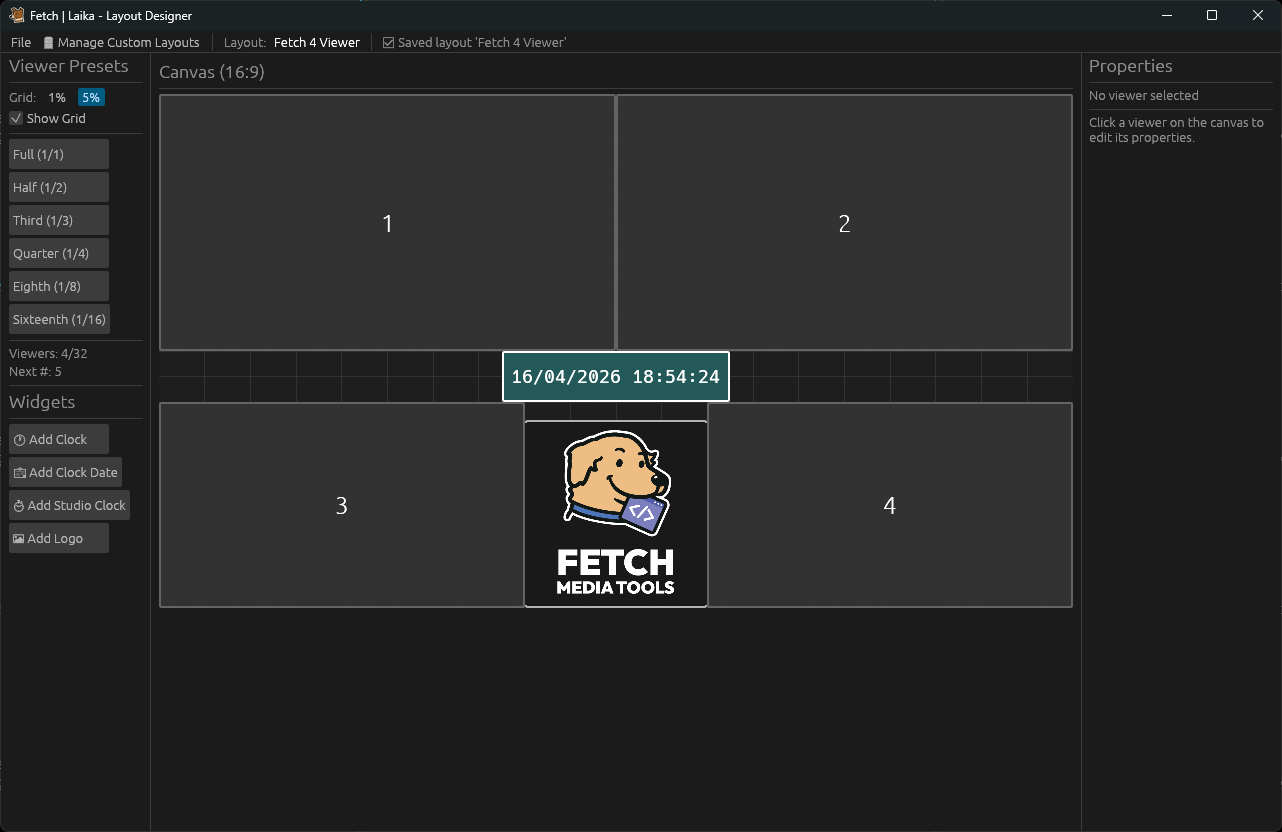Click the calendar icon on Add Clock Date
Viewport: 1282px width, 832px height.
point(18,472)
